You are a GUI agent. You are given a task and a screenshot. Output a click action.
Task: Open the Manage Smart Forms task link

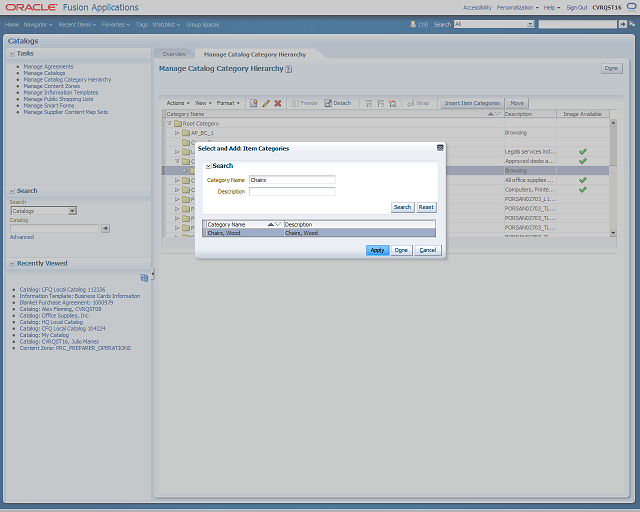[x=49, y=105]
